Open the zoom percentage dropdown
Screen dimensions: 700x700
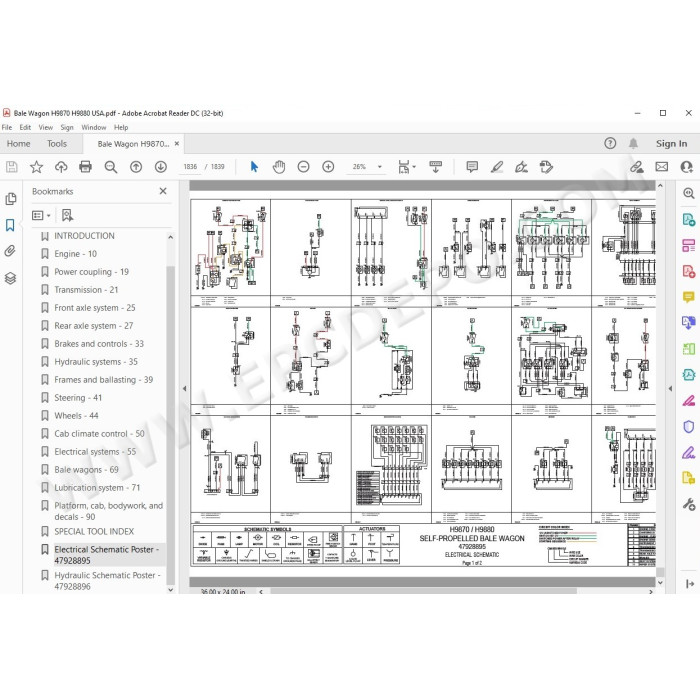pyautogui.click(x=380, y=167)
